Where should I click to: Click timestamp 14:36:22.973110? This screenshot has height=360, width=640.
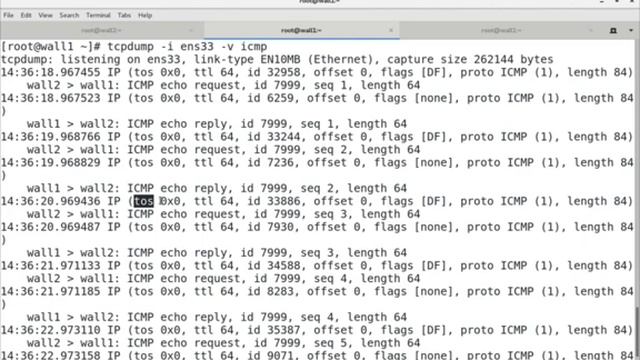(x=51, y=330)
